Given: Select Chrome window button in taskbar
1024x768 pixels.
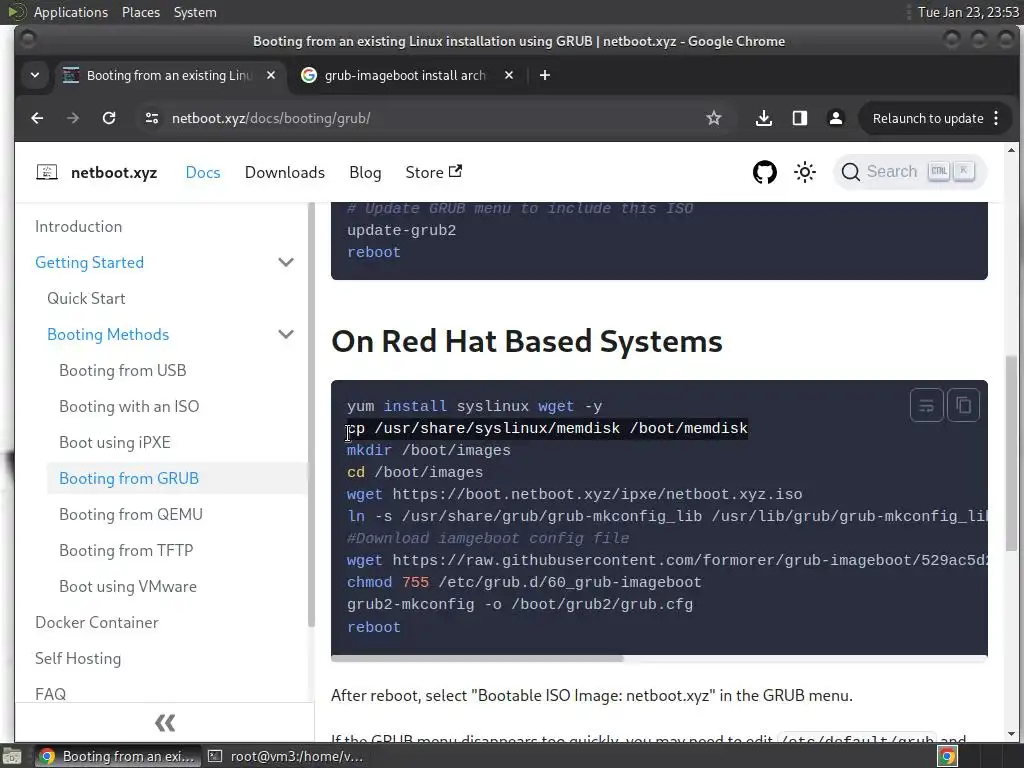Looking at the screenshot, I should (x=116, y=756).
